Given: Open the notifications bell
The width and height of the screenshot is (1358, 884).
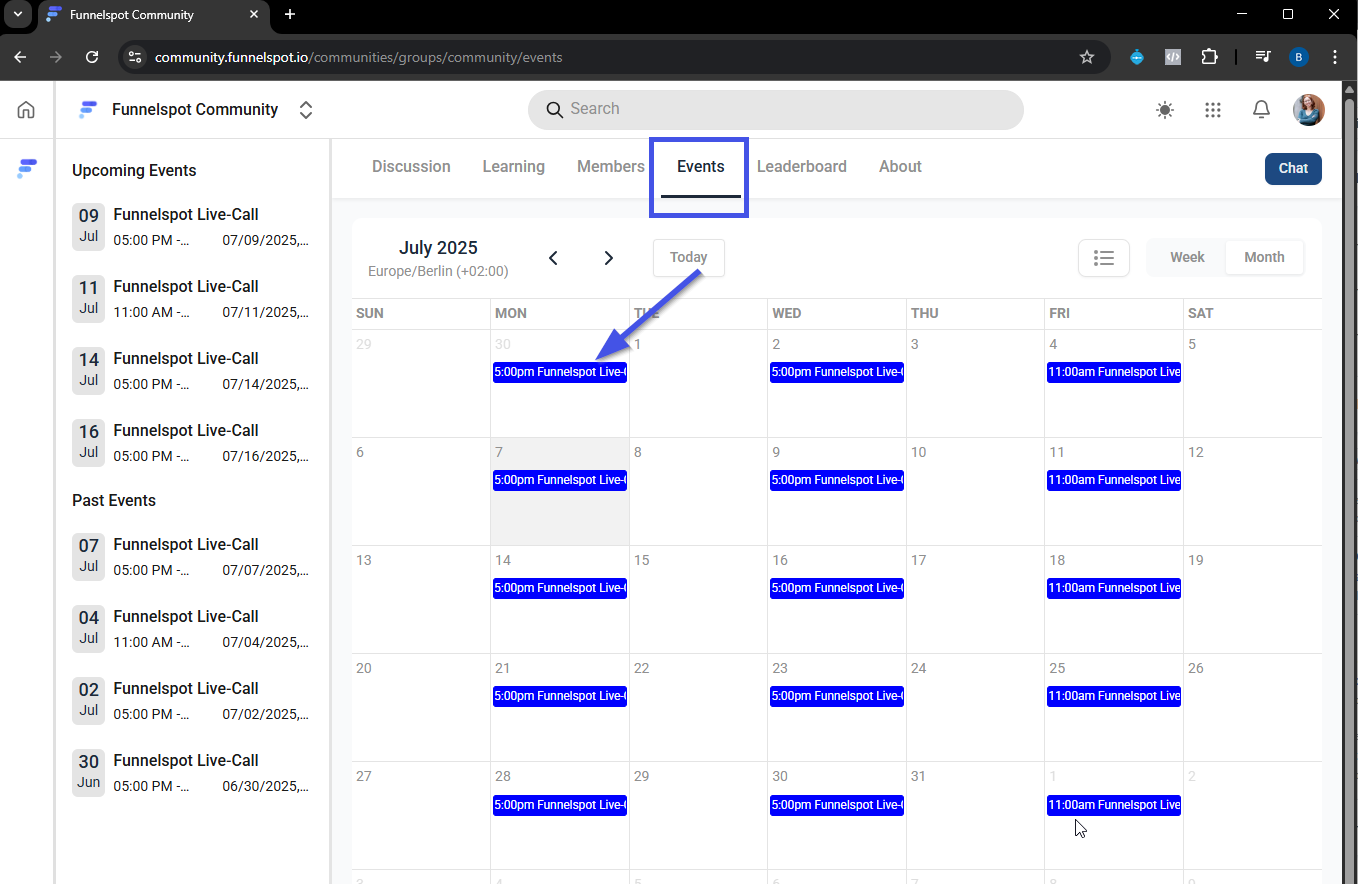Looking at the screenshot, I should point(1262,110).
